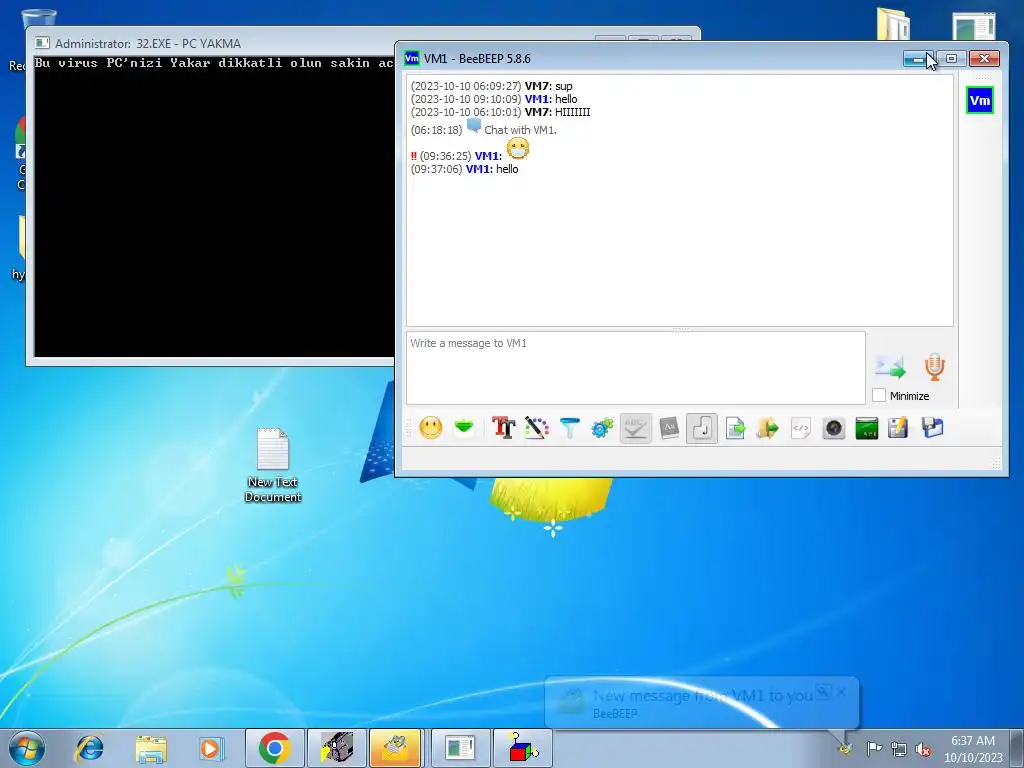Click the green board toolbar icon

click(x=867, y=428)
